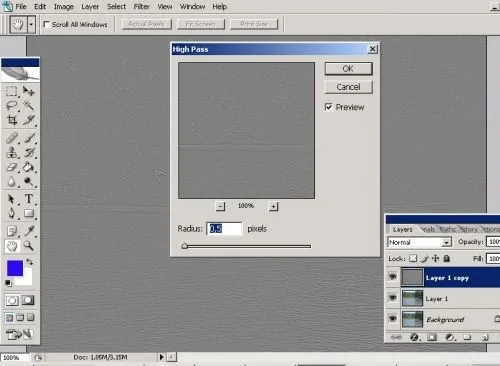The width and height of the screenshot is (500, 366).
Task: Select the Rectangular Marquee tool
Action: pyautogui.click(x=12, y=91)
